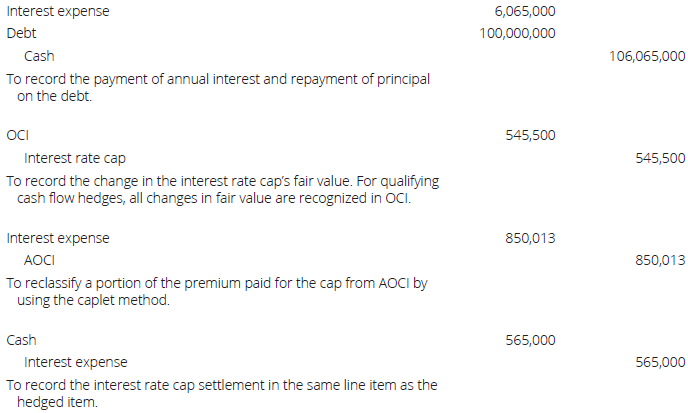
Task: Click the 545,500 interest rate cap credit
Action: (660, 158)
